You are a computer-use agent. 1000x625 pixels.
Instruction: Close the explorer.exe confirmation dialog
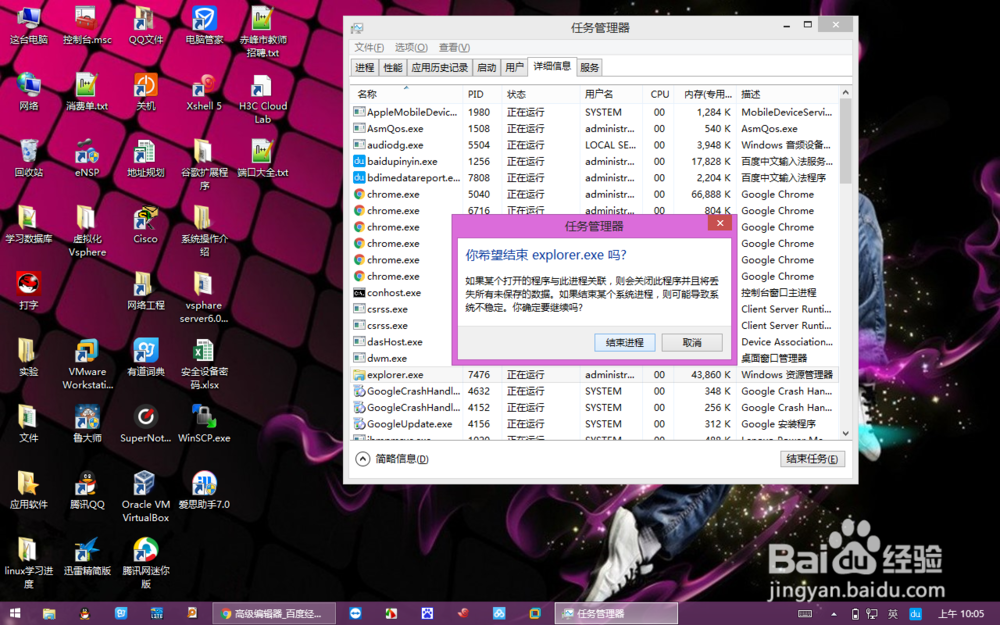pyautogui.click(x=719, y=223)
